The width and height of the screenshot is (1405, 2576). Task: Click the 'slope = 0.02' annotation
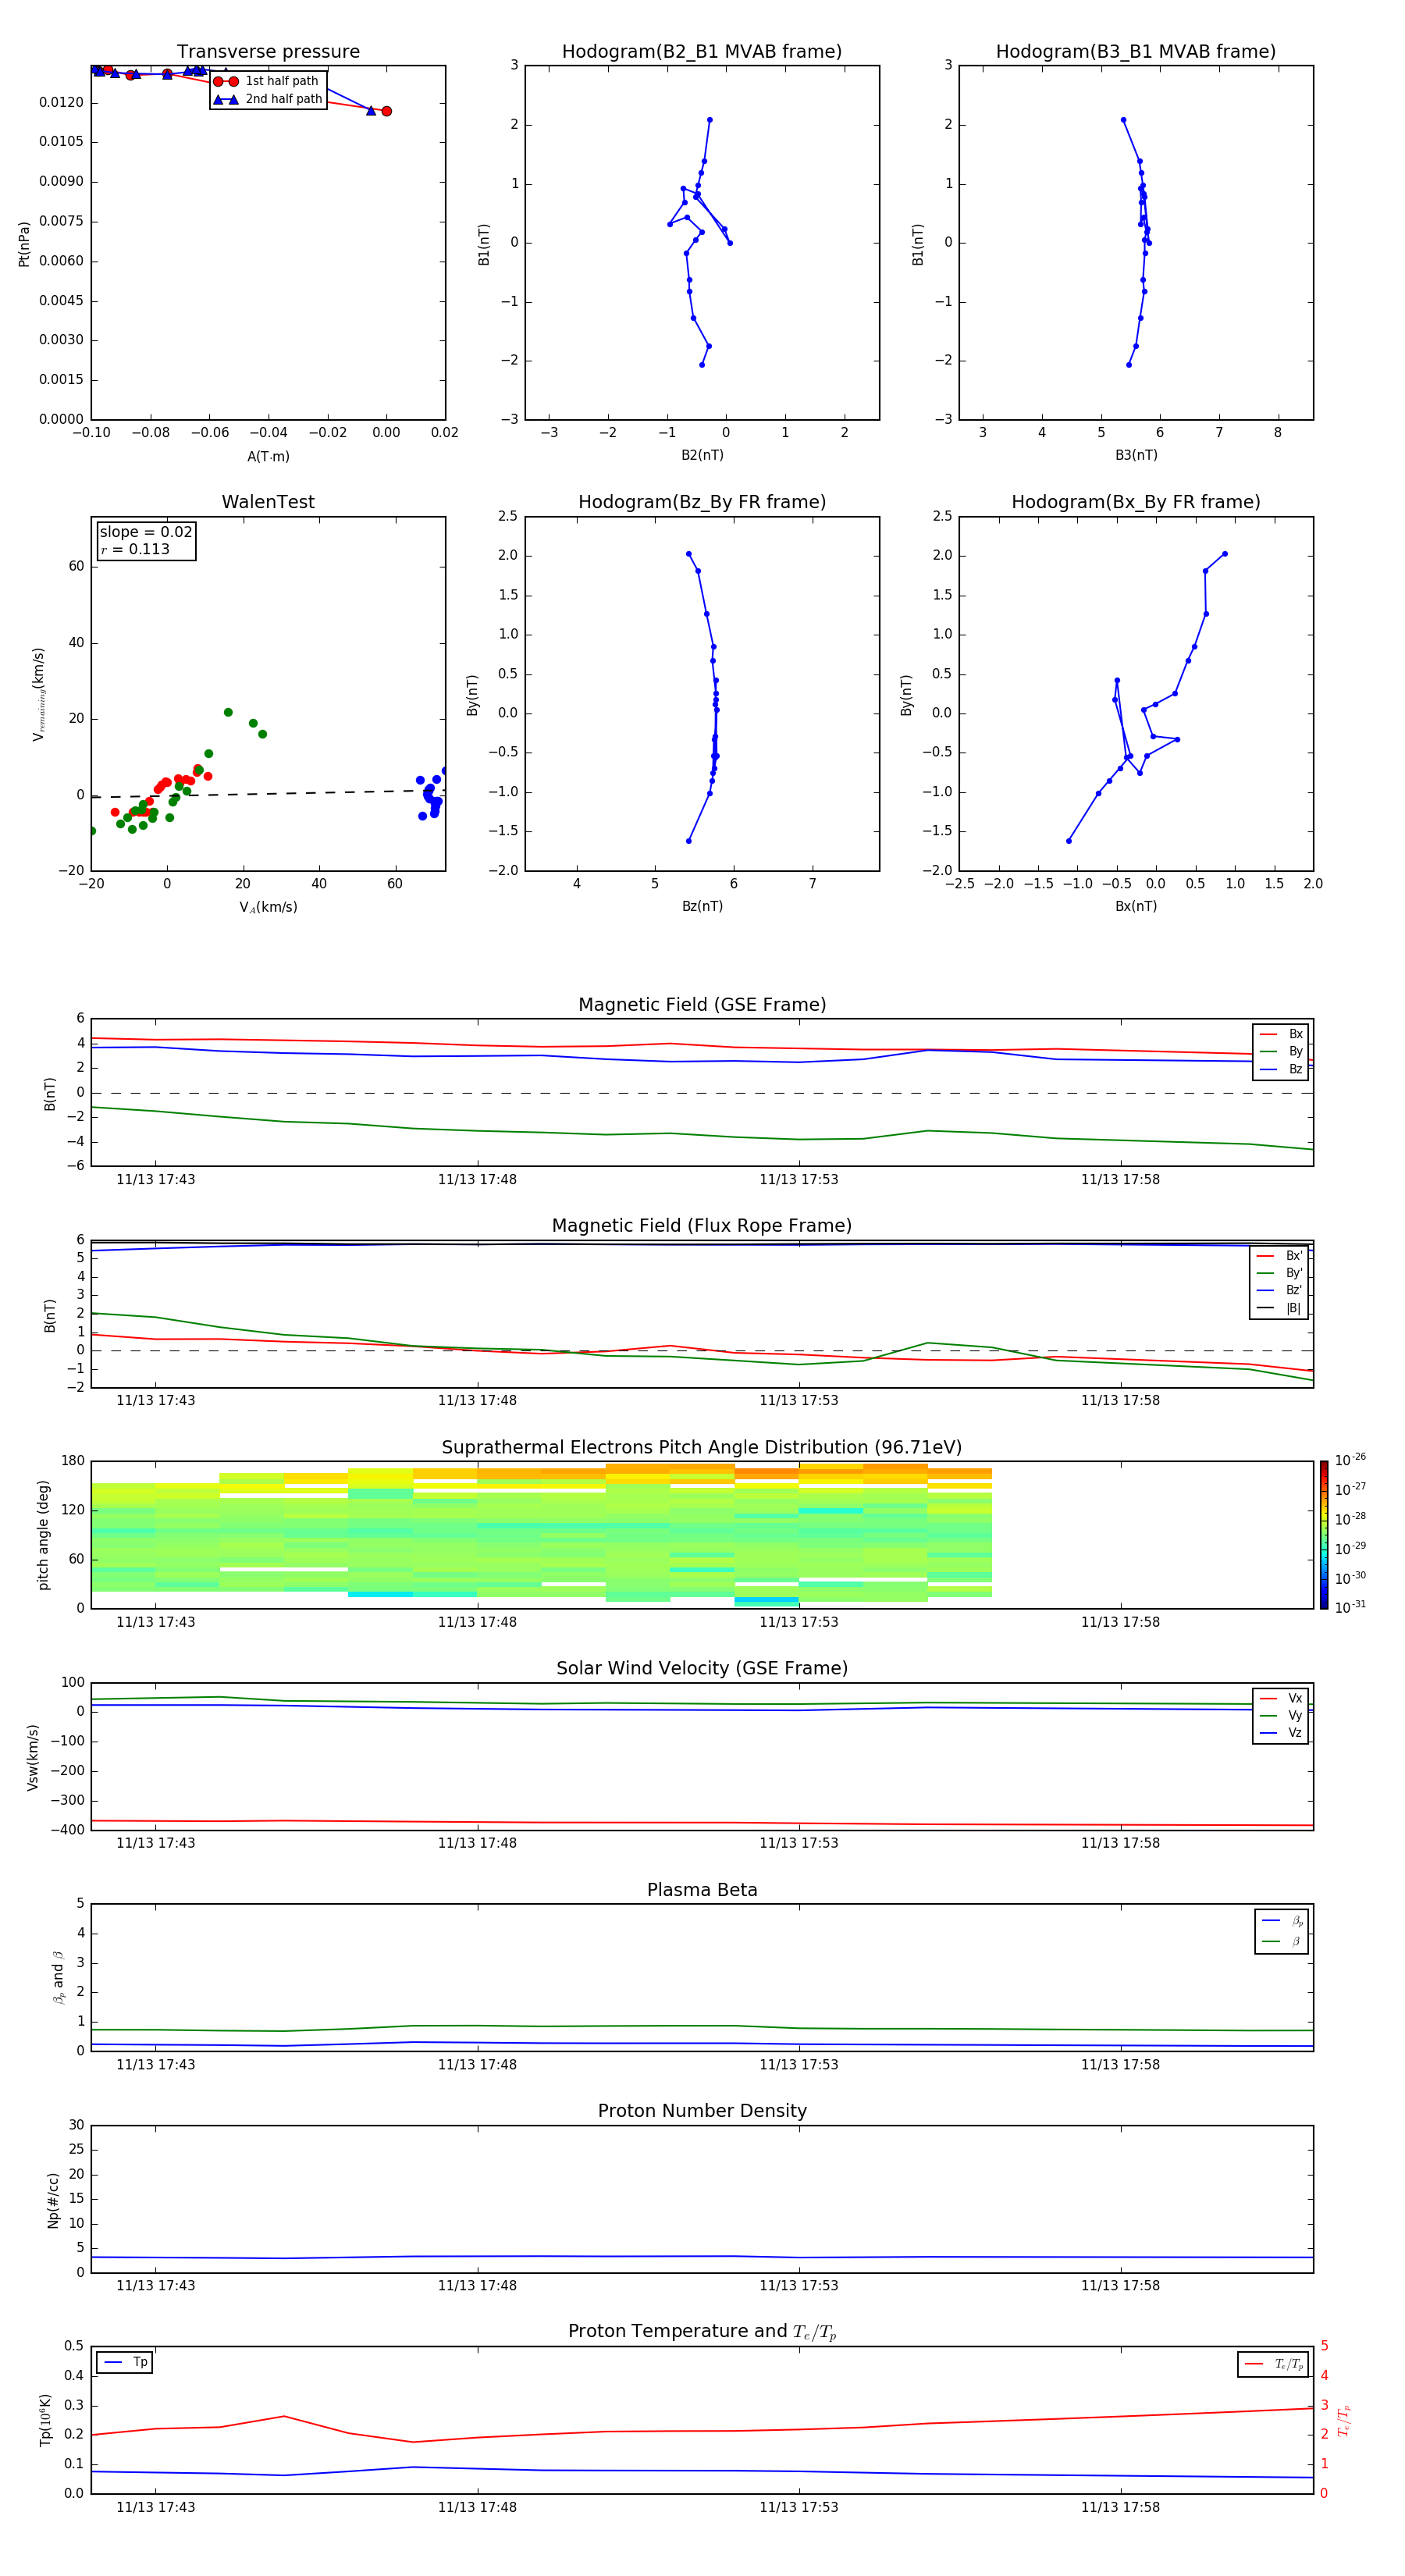146,532
